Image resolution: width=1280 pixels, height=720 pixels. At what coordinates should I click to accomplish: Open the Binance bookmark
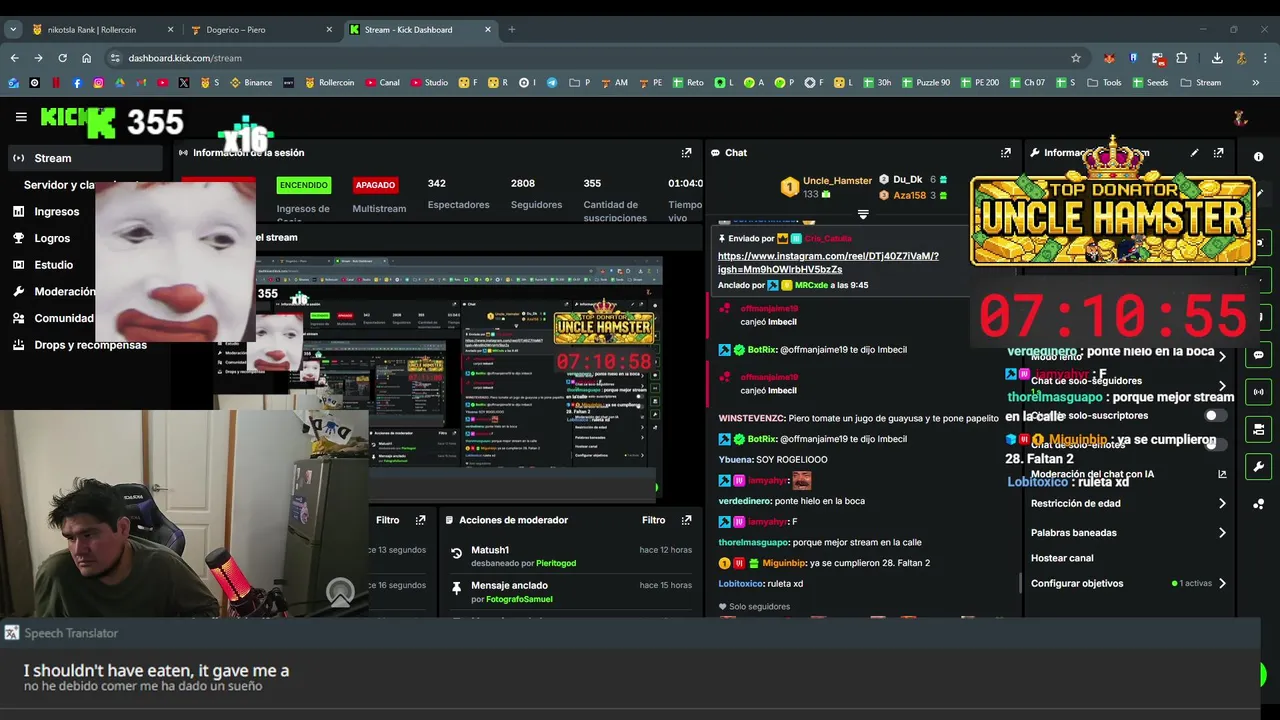point(251,83)
